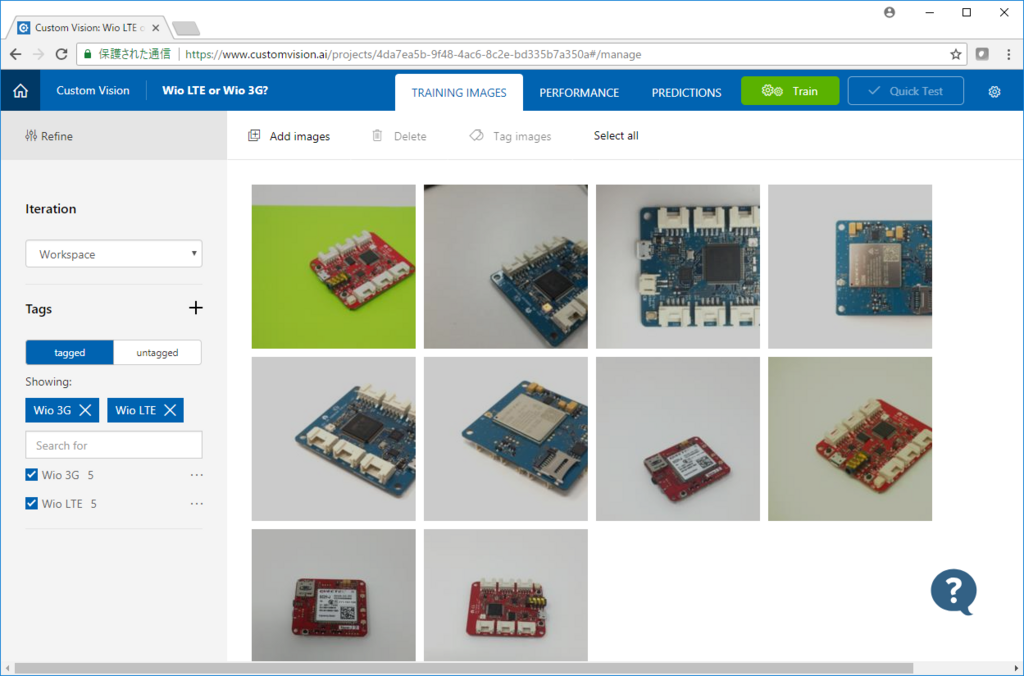Open a new browser tab

pos(186,28)
